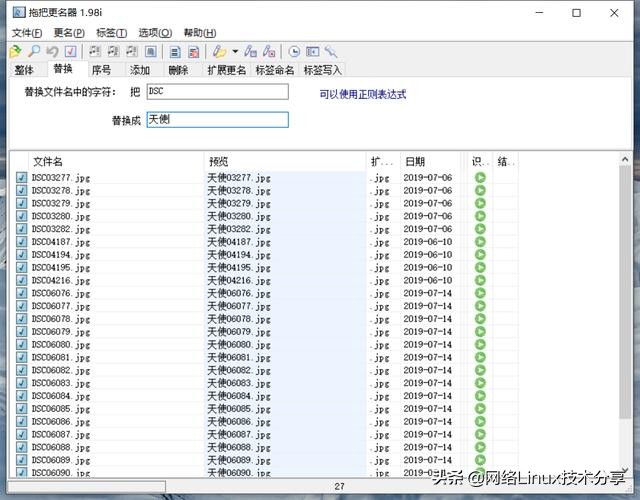Click the app icon in the title bar
This screenshot has height=500, width=640.
tap(19, 13)
